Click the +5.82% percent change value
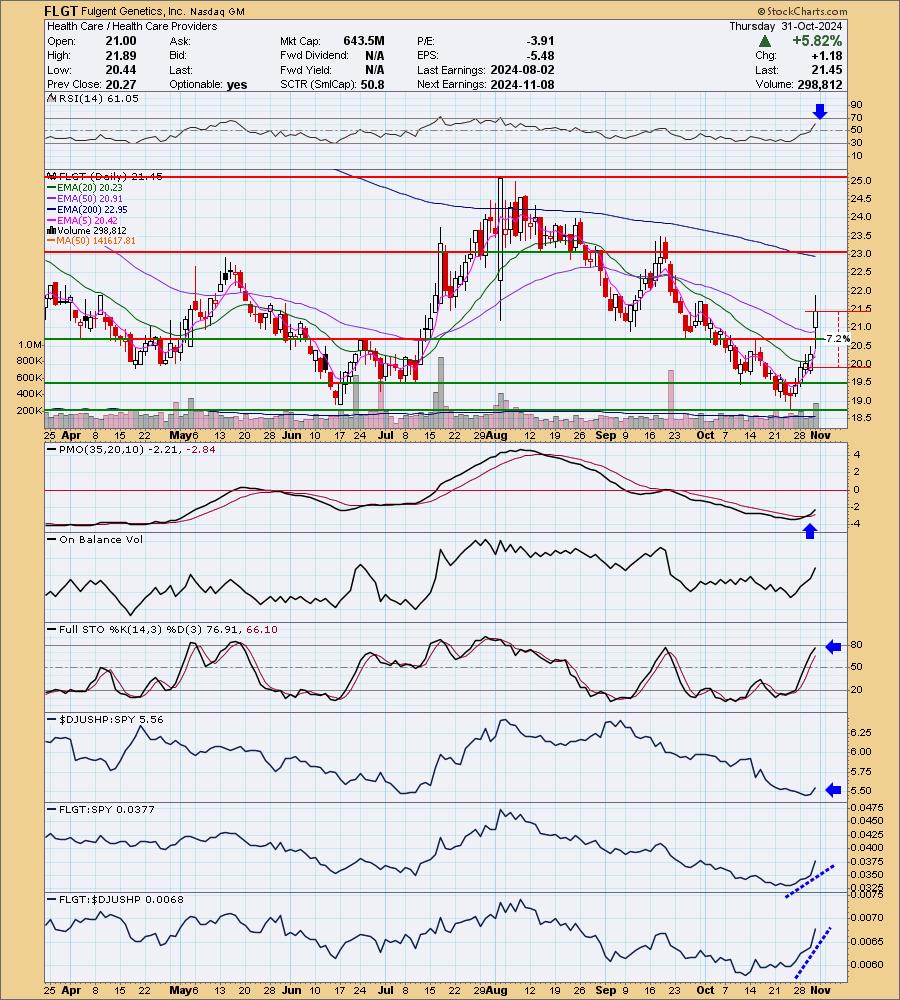The width and height of the screenshot is (900, 1000). (817, 41)
